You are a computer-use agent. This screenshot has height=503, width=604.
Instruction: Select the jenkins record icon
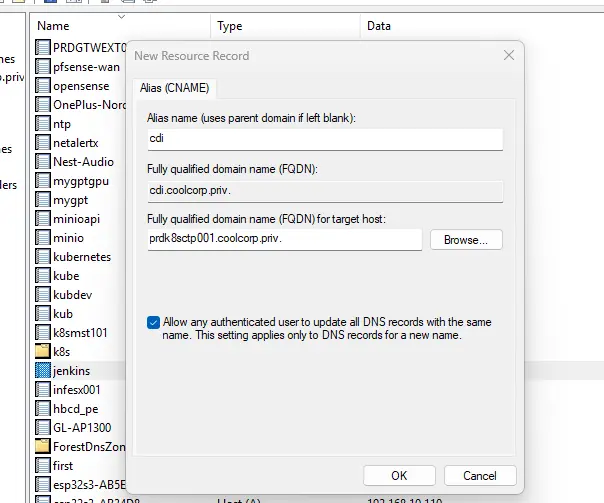pyautogui.click(x=43, y=370)
